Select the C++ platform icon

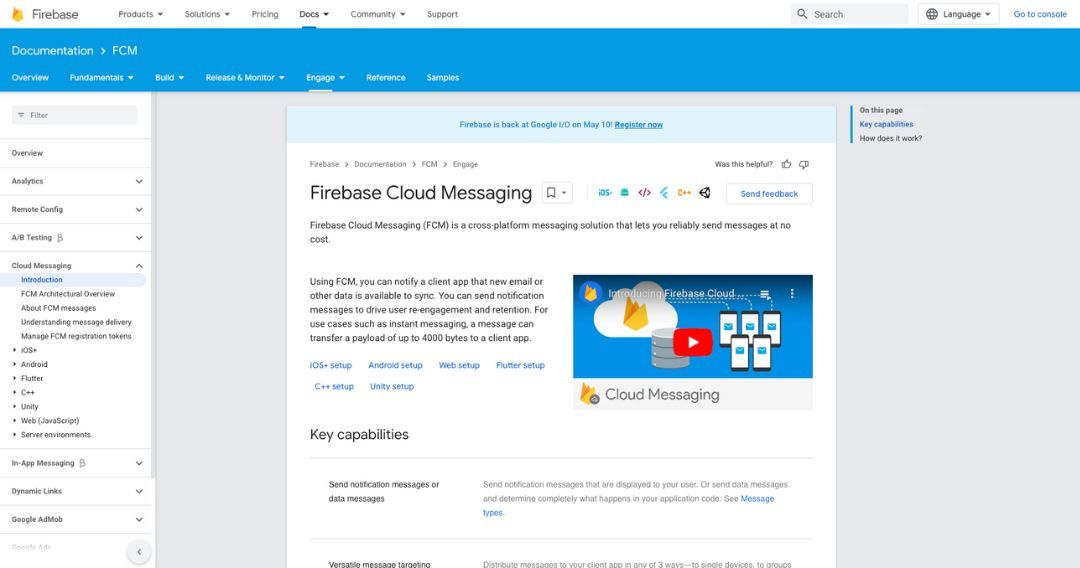tap(684, 193)
